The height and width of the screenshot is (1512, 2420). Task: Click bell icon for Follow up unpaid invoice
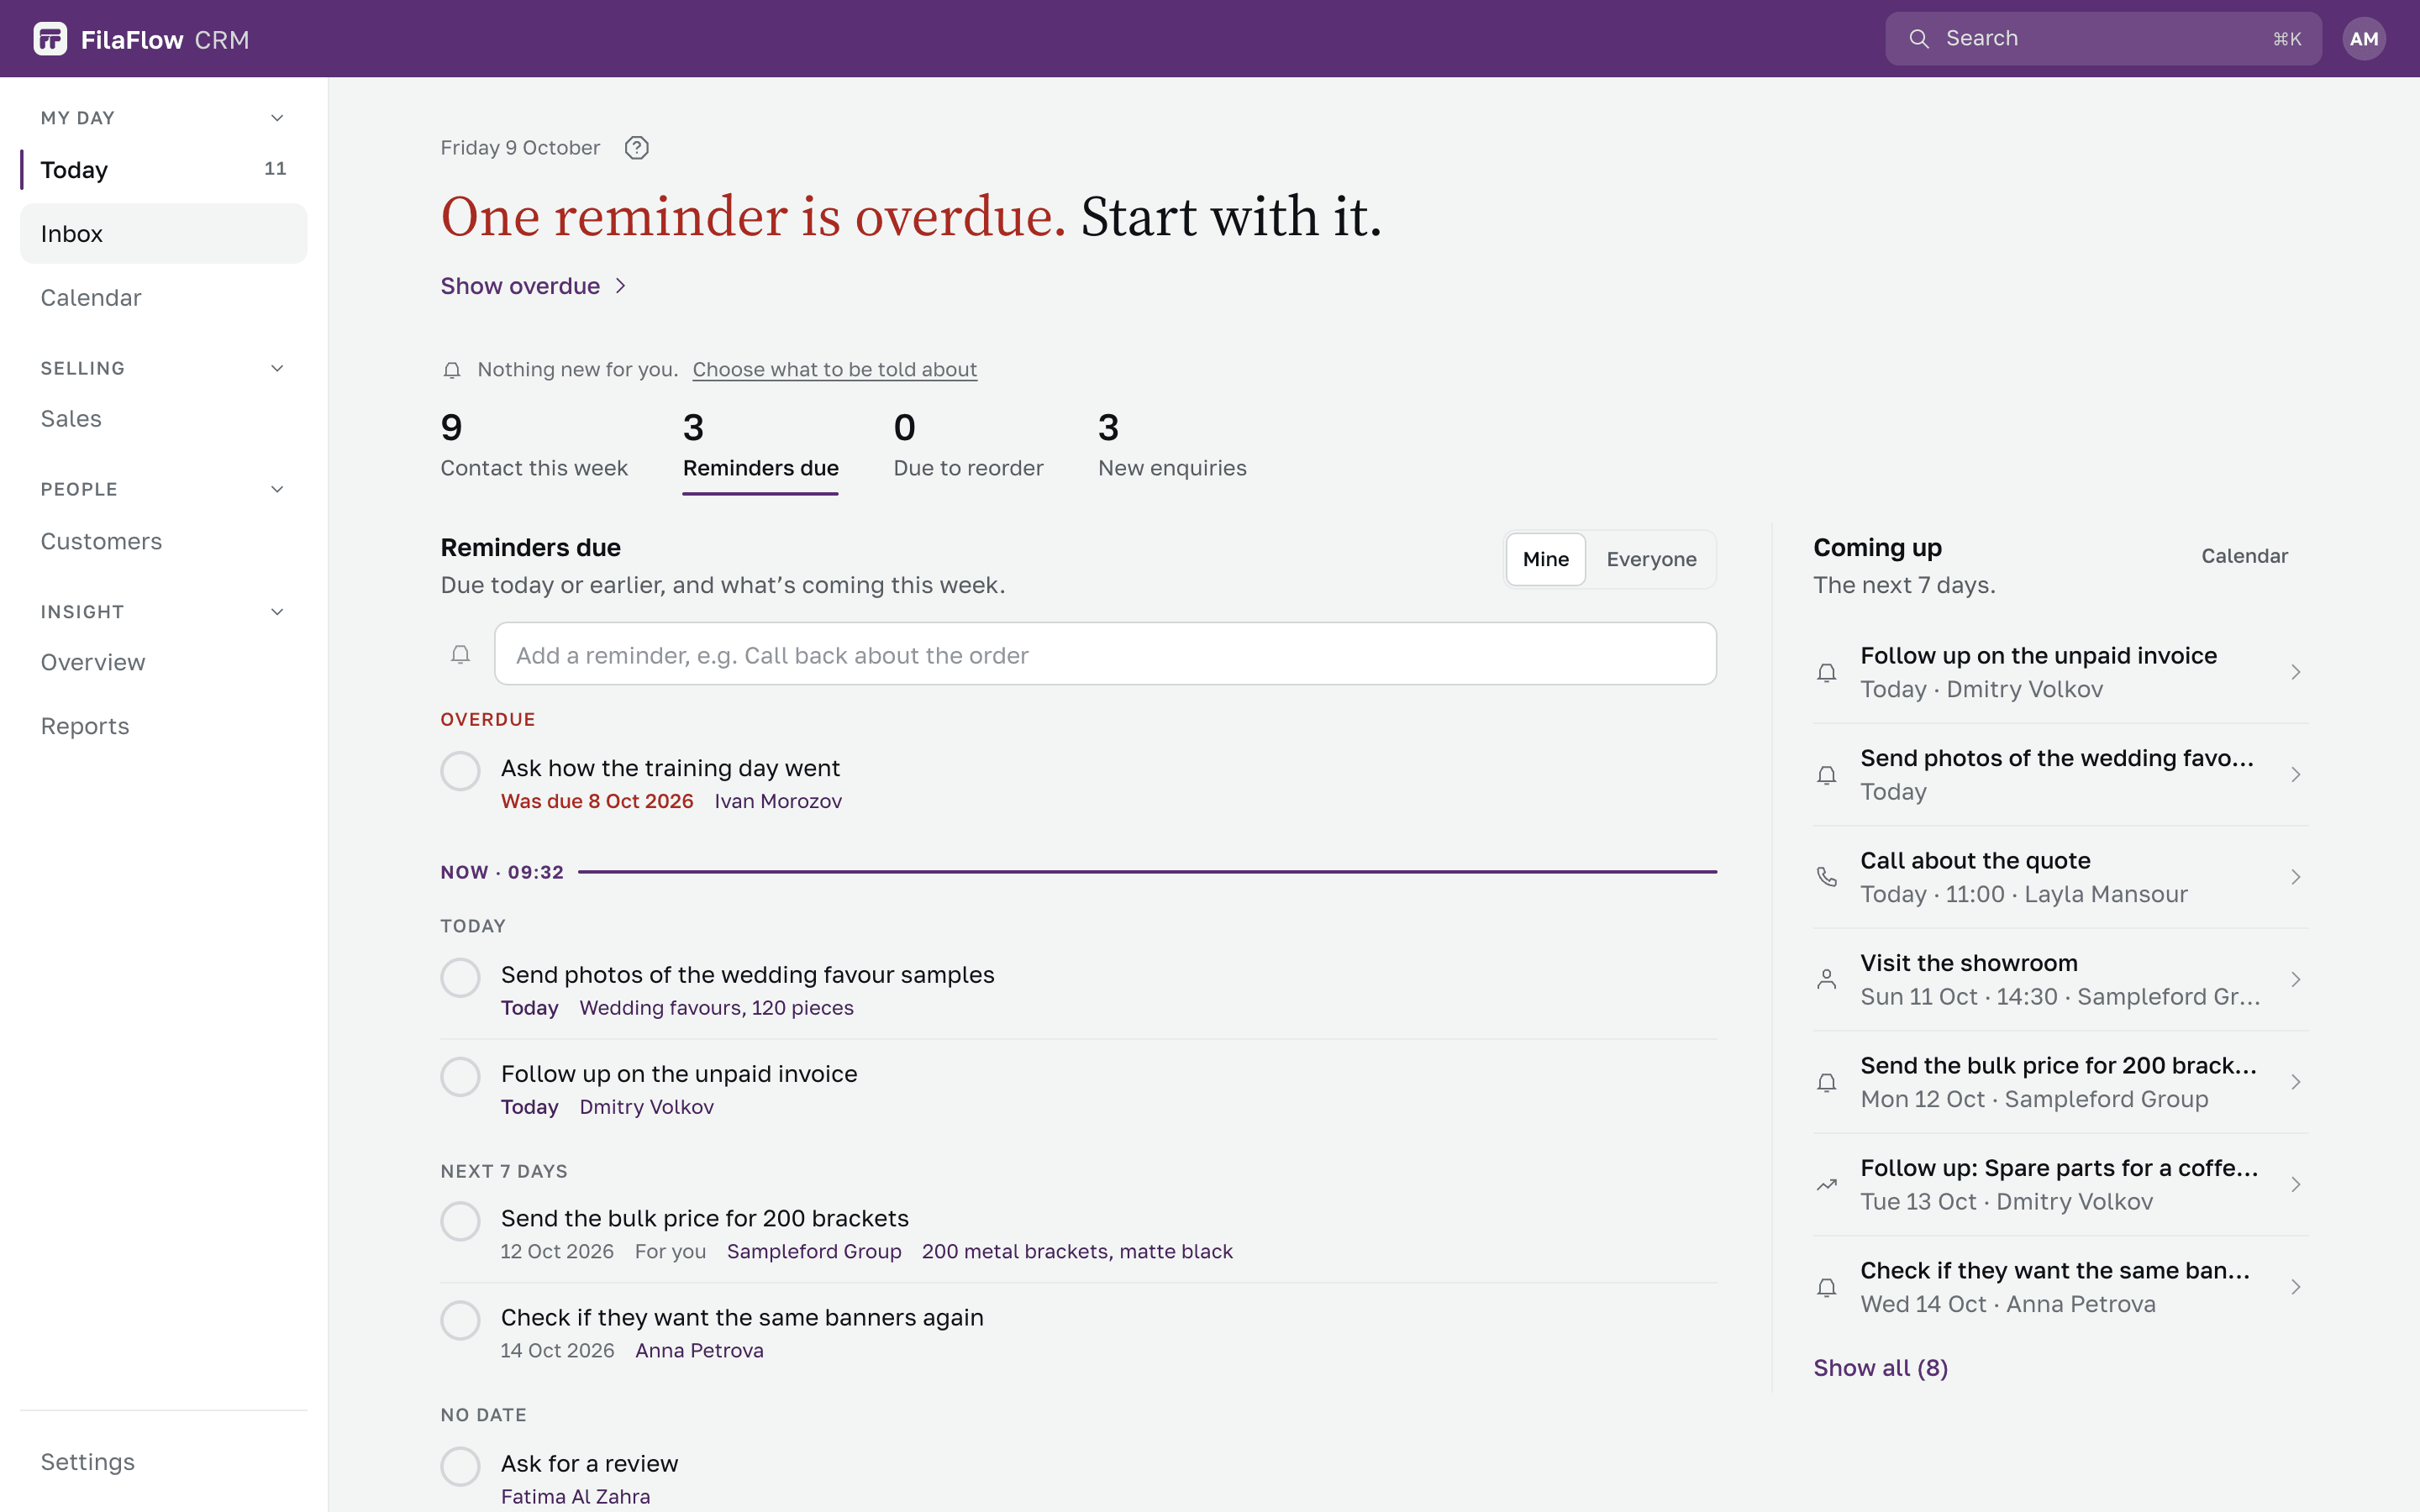(x=1826, y=673)
